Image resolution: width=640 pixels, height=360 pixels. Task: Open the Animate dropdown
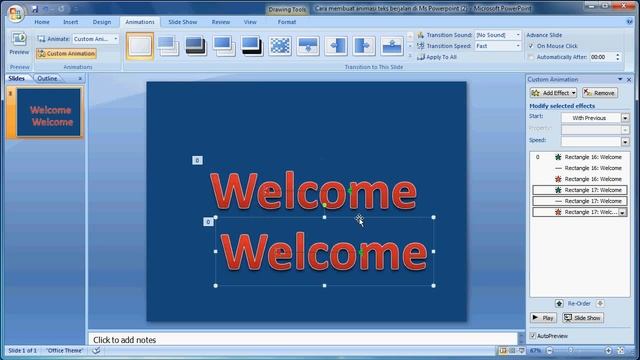[x=116, y=39]
